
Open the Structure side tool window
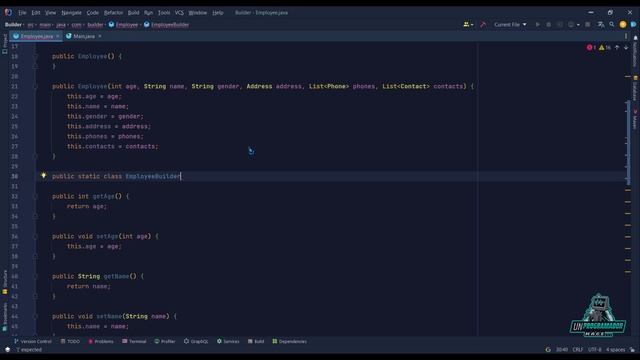[5, 282]
